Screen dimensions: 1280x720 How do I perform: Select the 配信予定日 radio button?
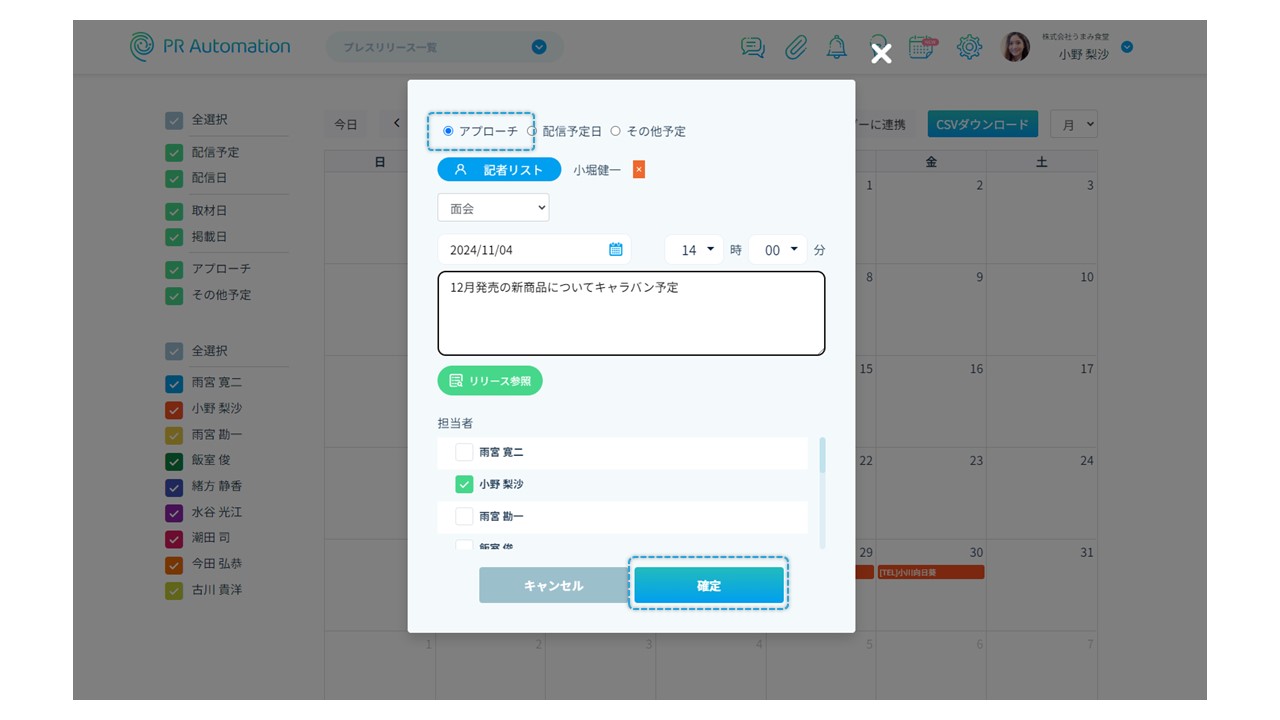(x=533, y=131)
